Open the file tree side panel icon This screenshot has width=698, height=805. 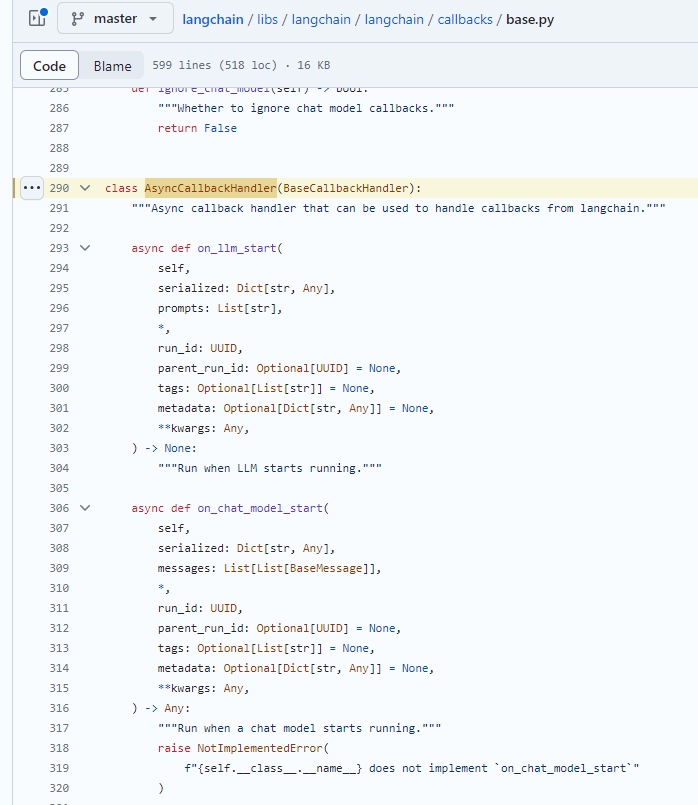37,18
